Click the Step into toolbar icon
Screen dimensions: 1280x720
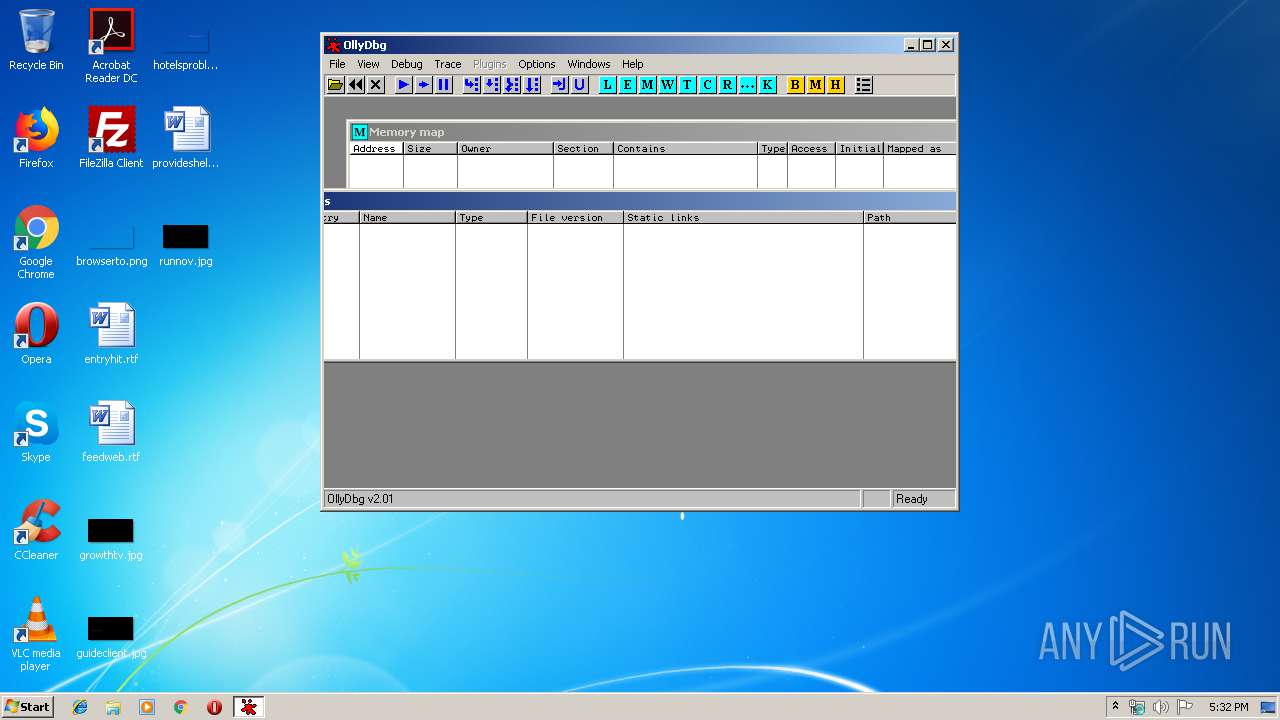point(472,85)
